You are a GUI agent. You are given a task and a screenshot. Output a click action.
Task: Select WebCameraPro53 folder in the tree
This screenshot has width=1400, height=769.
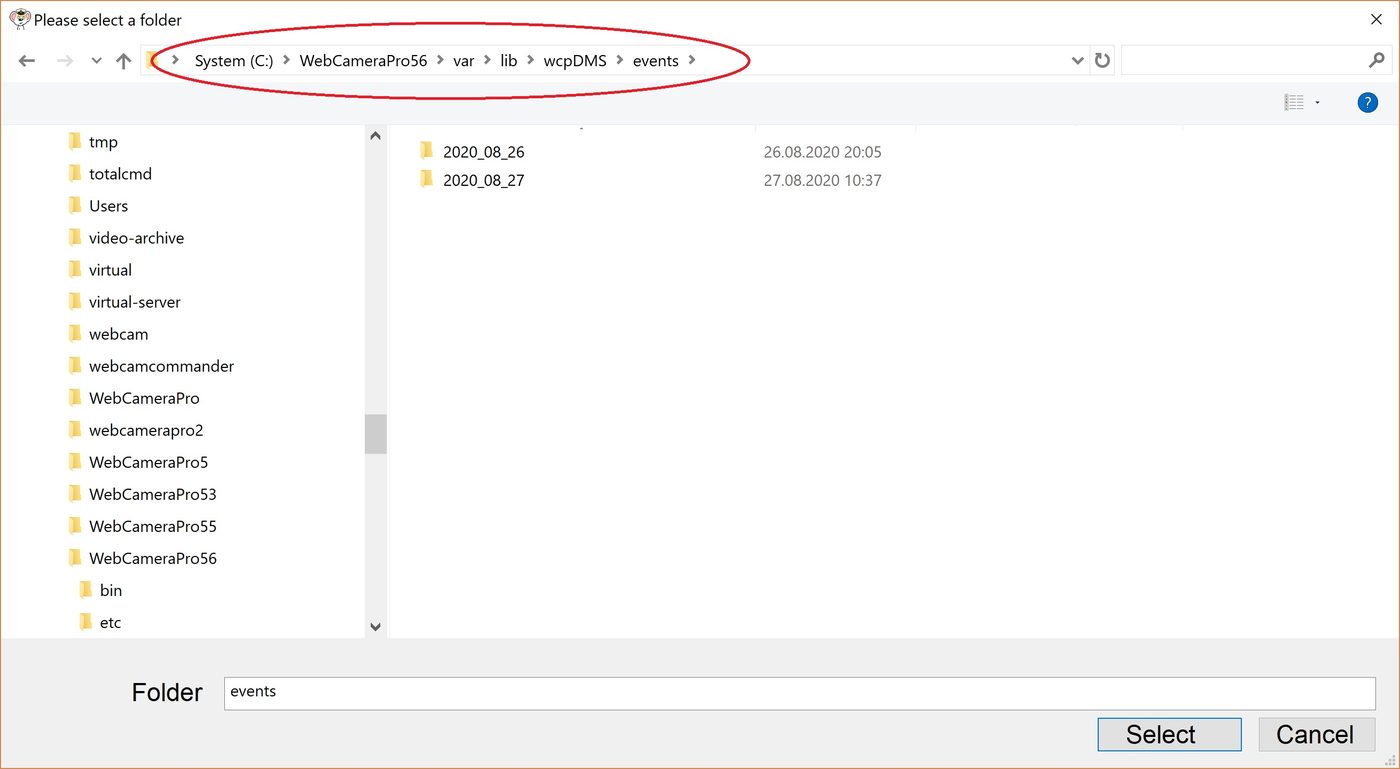(152, 494)
